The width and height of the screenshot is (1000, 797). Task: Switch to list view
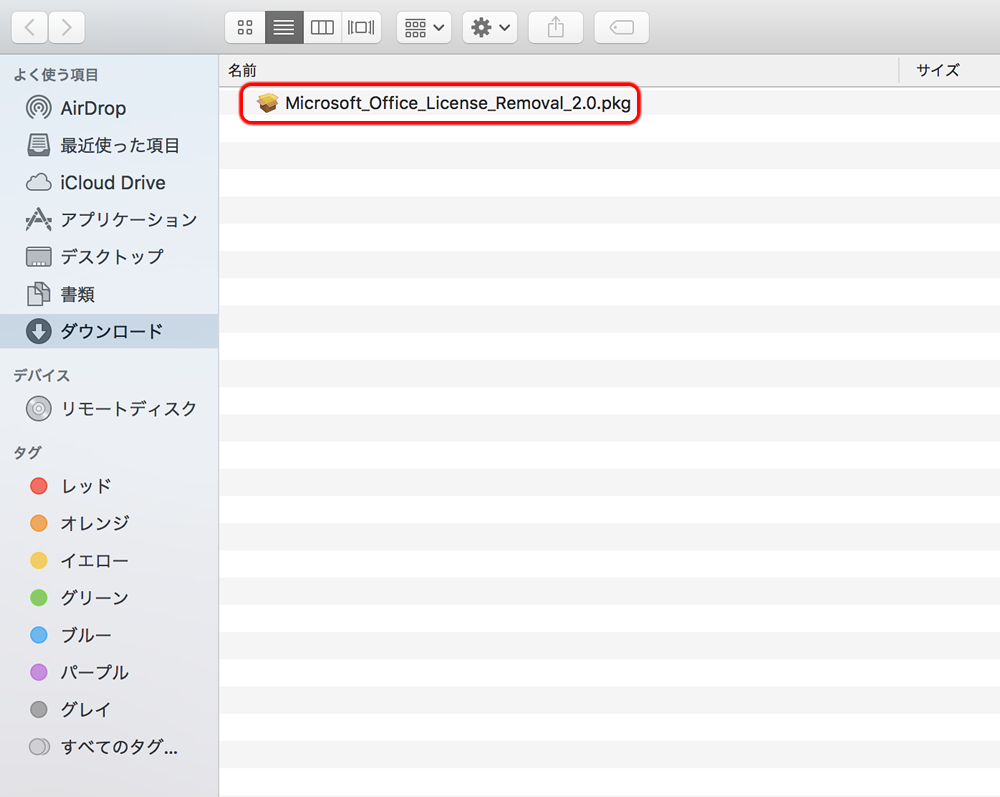coord(284,27)
